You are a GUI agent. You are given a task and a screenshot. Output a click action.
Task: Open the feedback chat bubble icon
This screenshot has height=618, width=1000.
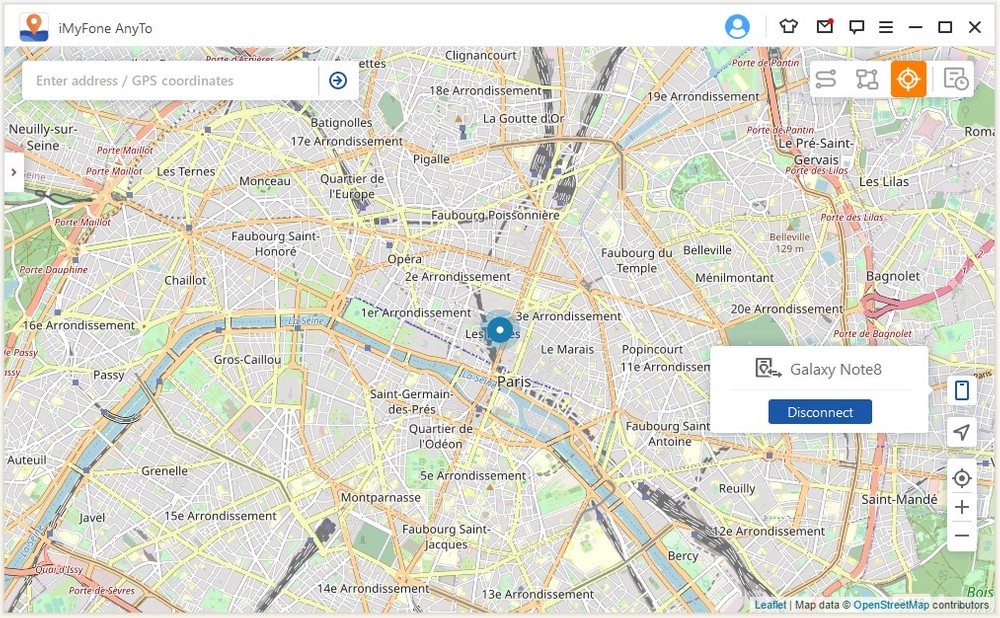pyautogui.click(x=856, y=27)
